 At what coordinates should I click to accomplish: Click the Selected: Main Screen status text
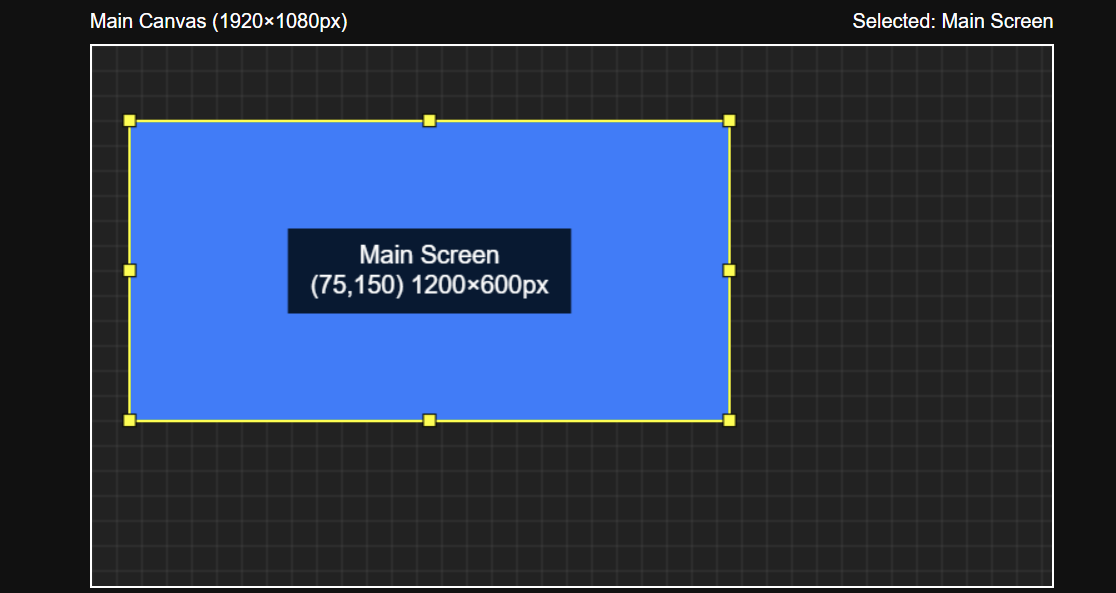point(952,21)
